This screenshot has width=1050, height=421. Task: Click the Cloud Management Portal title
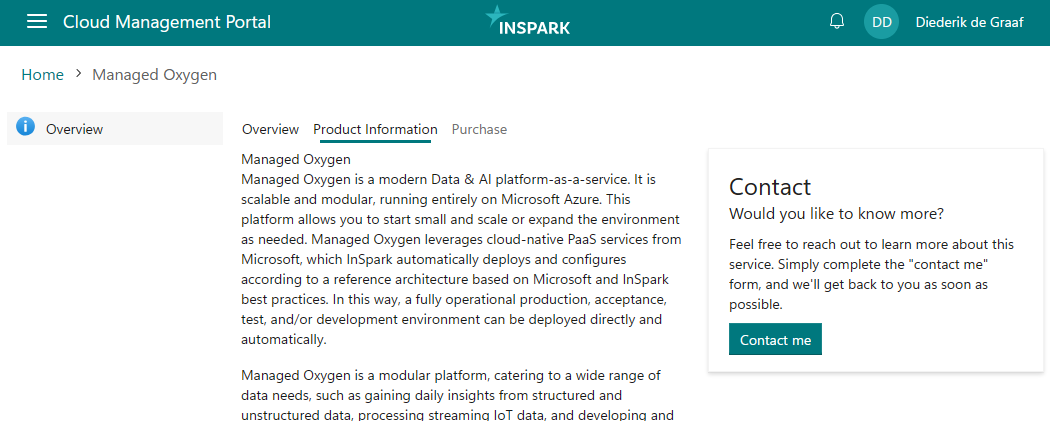click(x=167, y=22)
